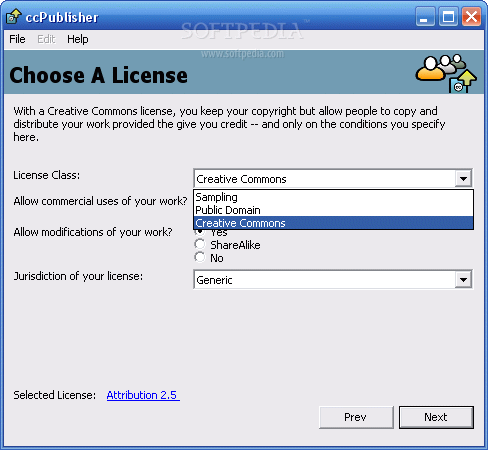This screenshot has height=450, width=488.
Task: Expand the Jurisdiction dropdown arrow
Action: [x=463, y=280]
